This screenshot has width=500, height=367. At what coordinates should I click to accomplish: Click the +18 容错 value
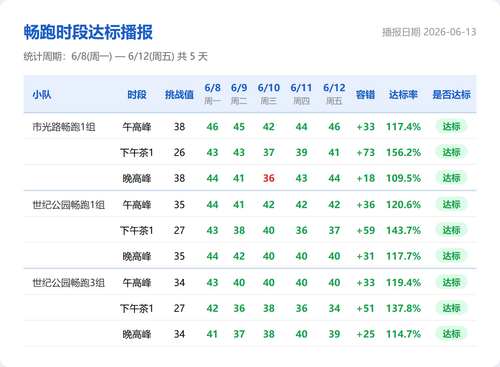[x=365, y=178]
